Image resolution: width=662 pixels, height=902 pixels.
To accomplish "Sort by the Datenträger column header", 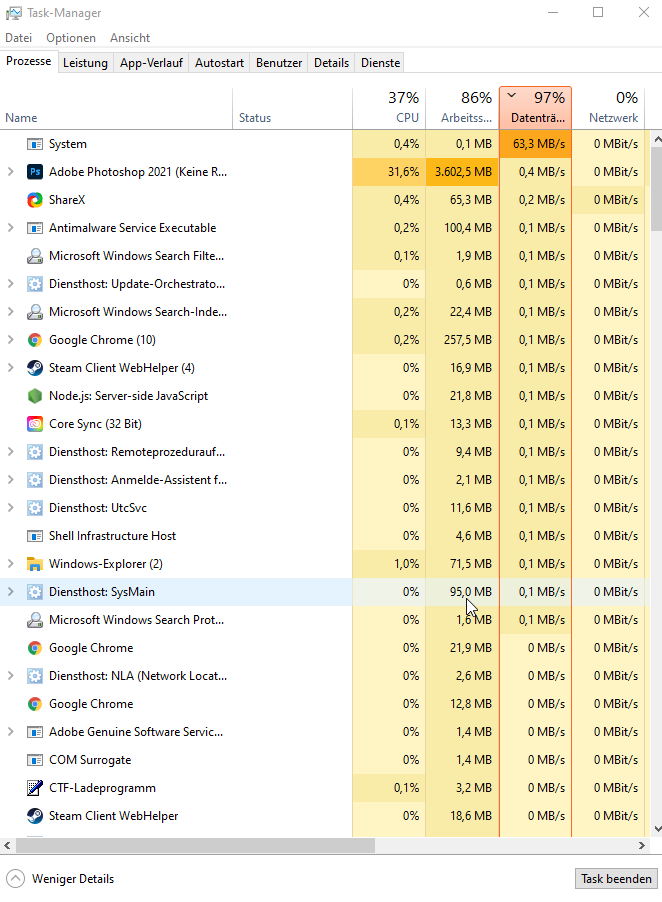I will point(535,108).
